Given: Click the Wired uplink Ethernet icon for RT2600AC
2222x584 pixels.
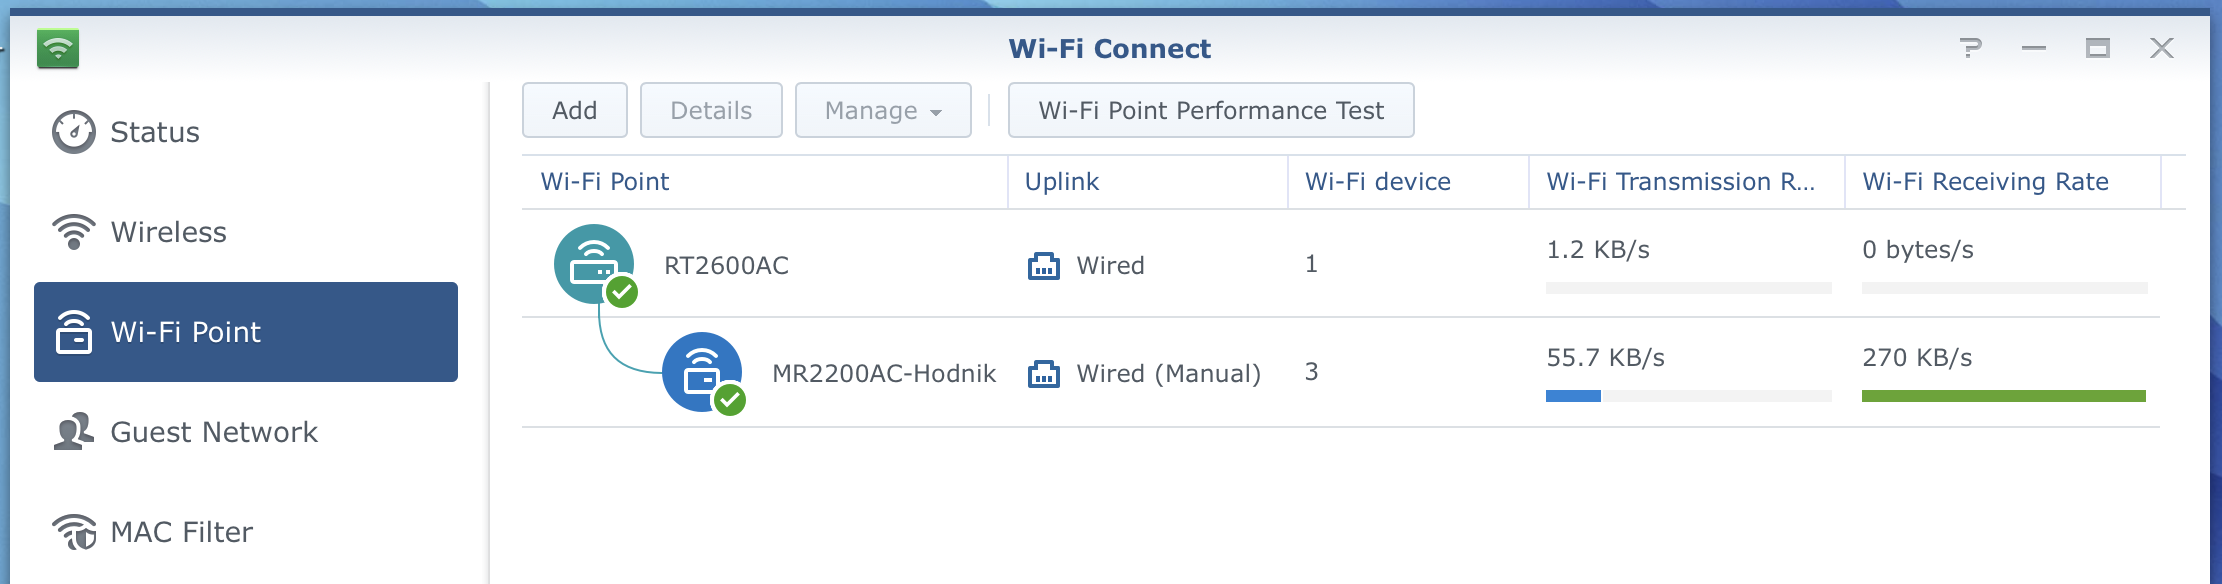Looking at the screenshot, I should 1044,266.
